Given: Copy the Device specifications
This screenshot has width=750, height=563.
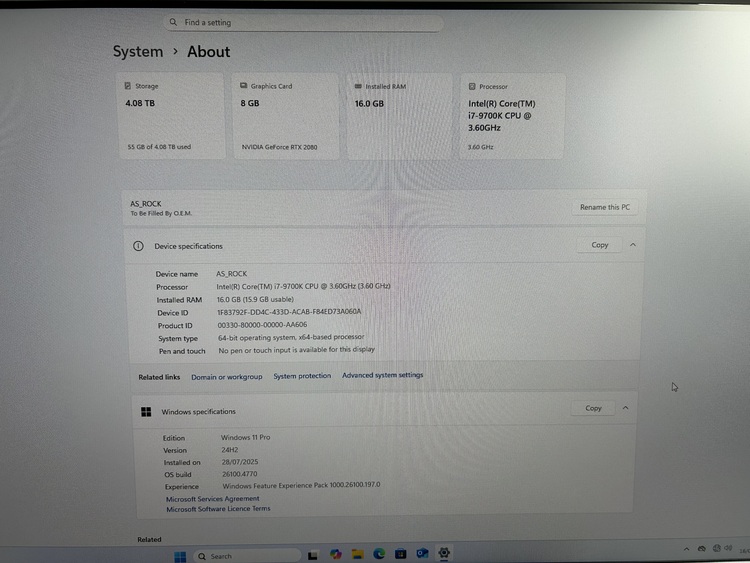Looking at the screenshot, I should pos(599,245).
